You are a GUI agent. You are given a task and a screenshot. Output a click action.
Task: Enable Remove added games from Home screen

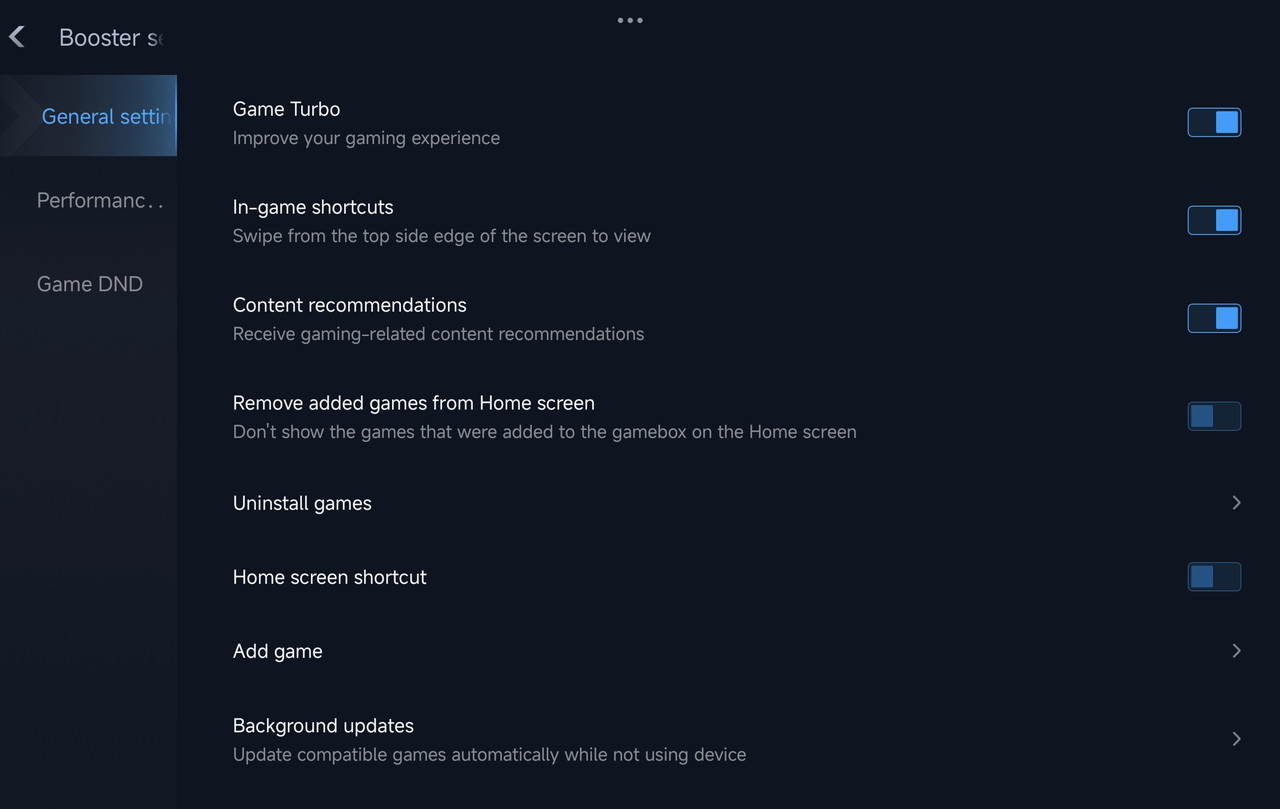point(1214,416)
